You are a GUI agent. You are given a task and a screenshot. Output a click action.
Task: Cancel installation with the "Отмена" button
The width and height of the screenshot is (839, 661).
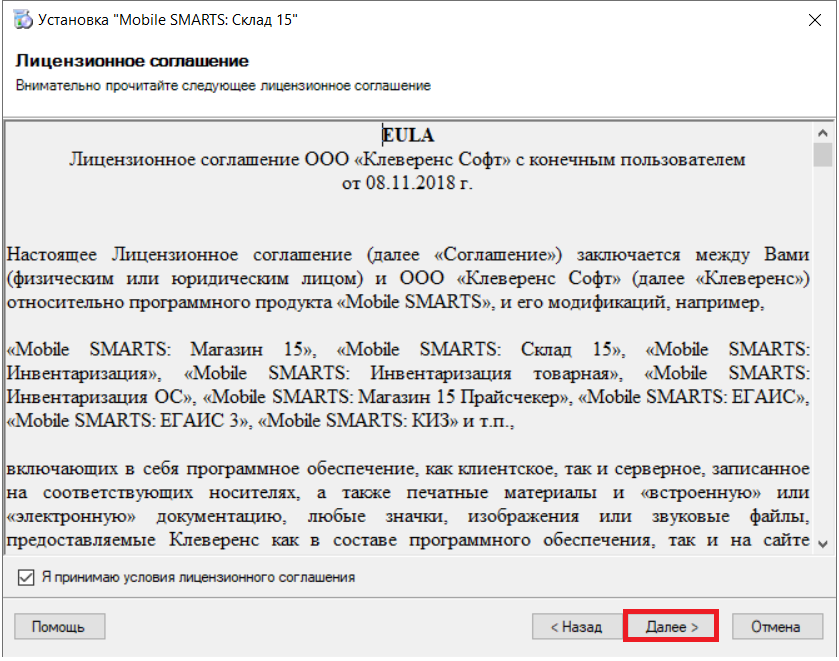coord(776,627)
